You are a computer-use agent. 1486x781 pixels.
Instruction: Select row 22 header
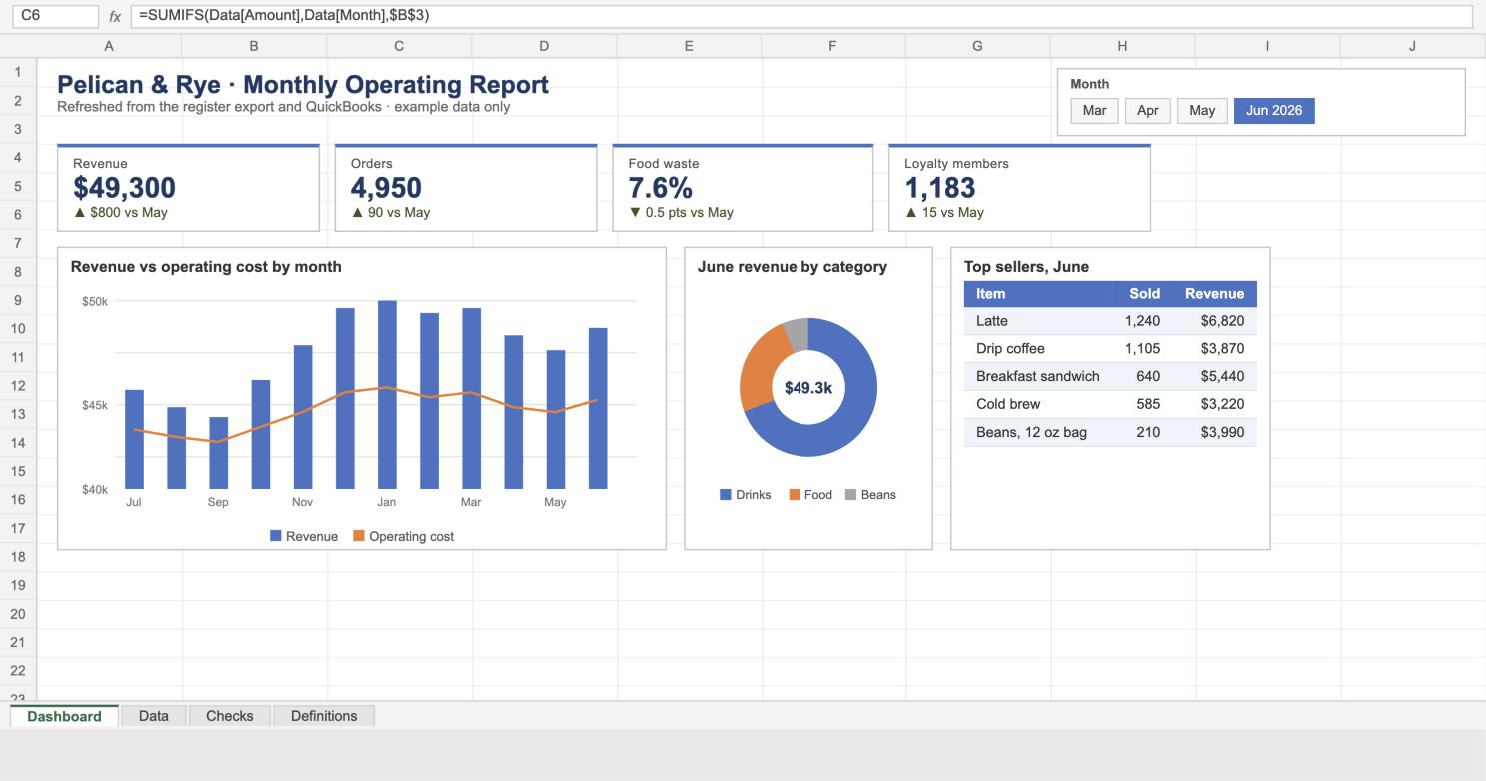coord(18,671)
